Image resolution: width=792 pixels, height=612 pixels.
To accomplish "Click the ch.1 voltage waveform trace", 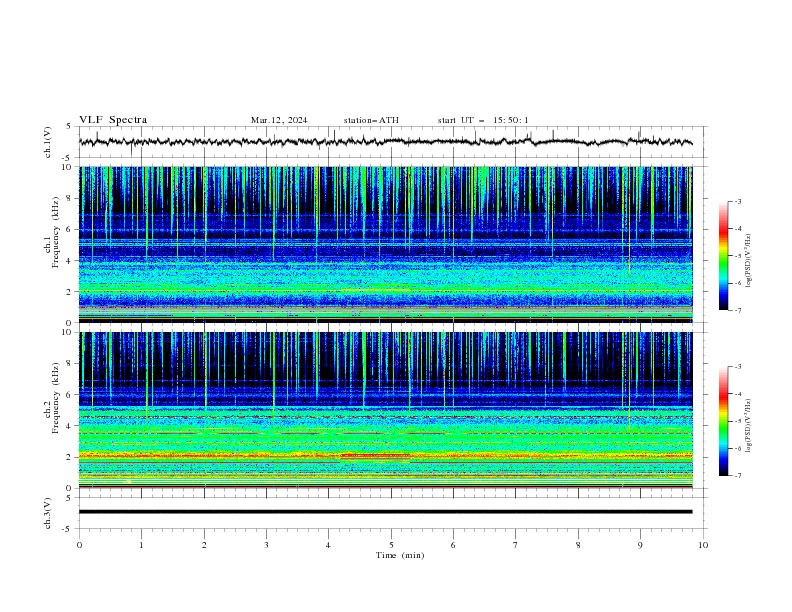I will (x=385, y=142).
